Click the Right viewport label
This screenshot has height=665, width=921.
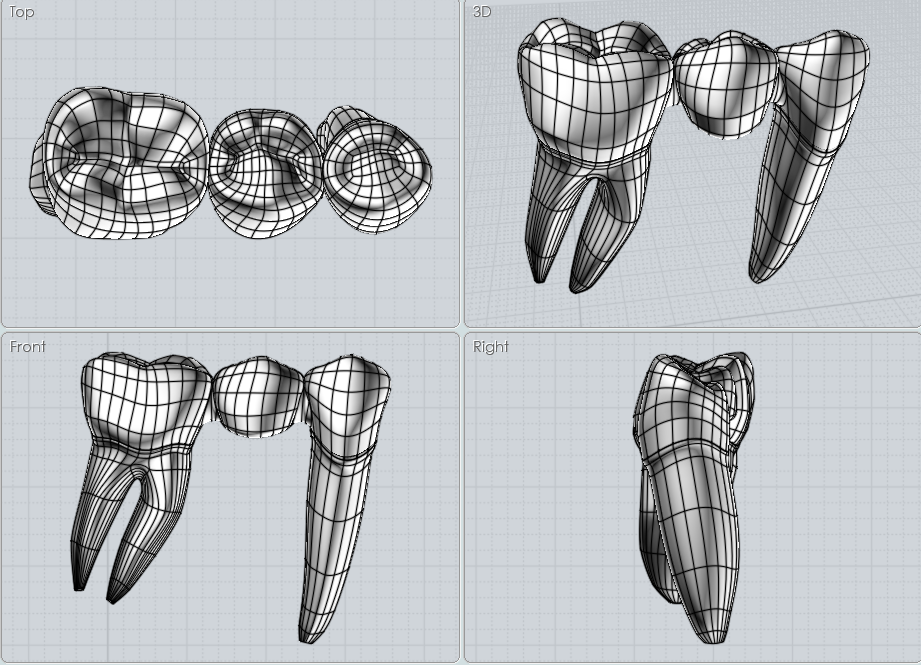(x=490, y=347)
